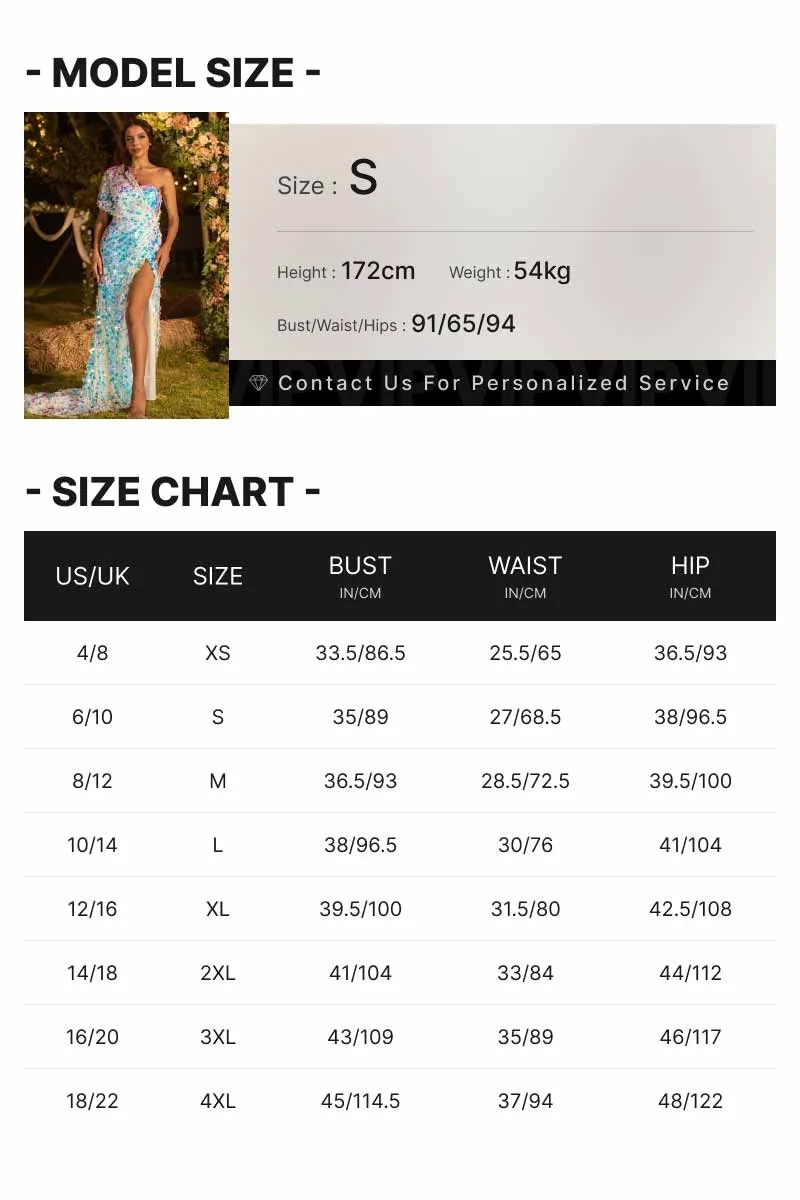Click the MODEL SIZE heading
Image resolution: width=800 pixels, height=1200 pixels.
[173, 73]
